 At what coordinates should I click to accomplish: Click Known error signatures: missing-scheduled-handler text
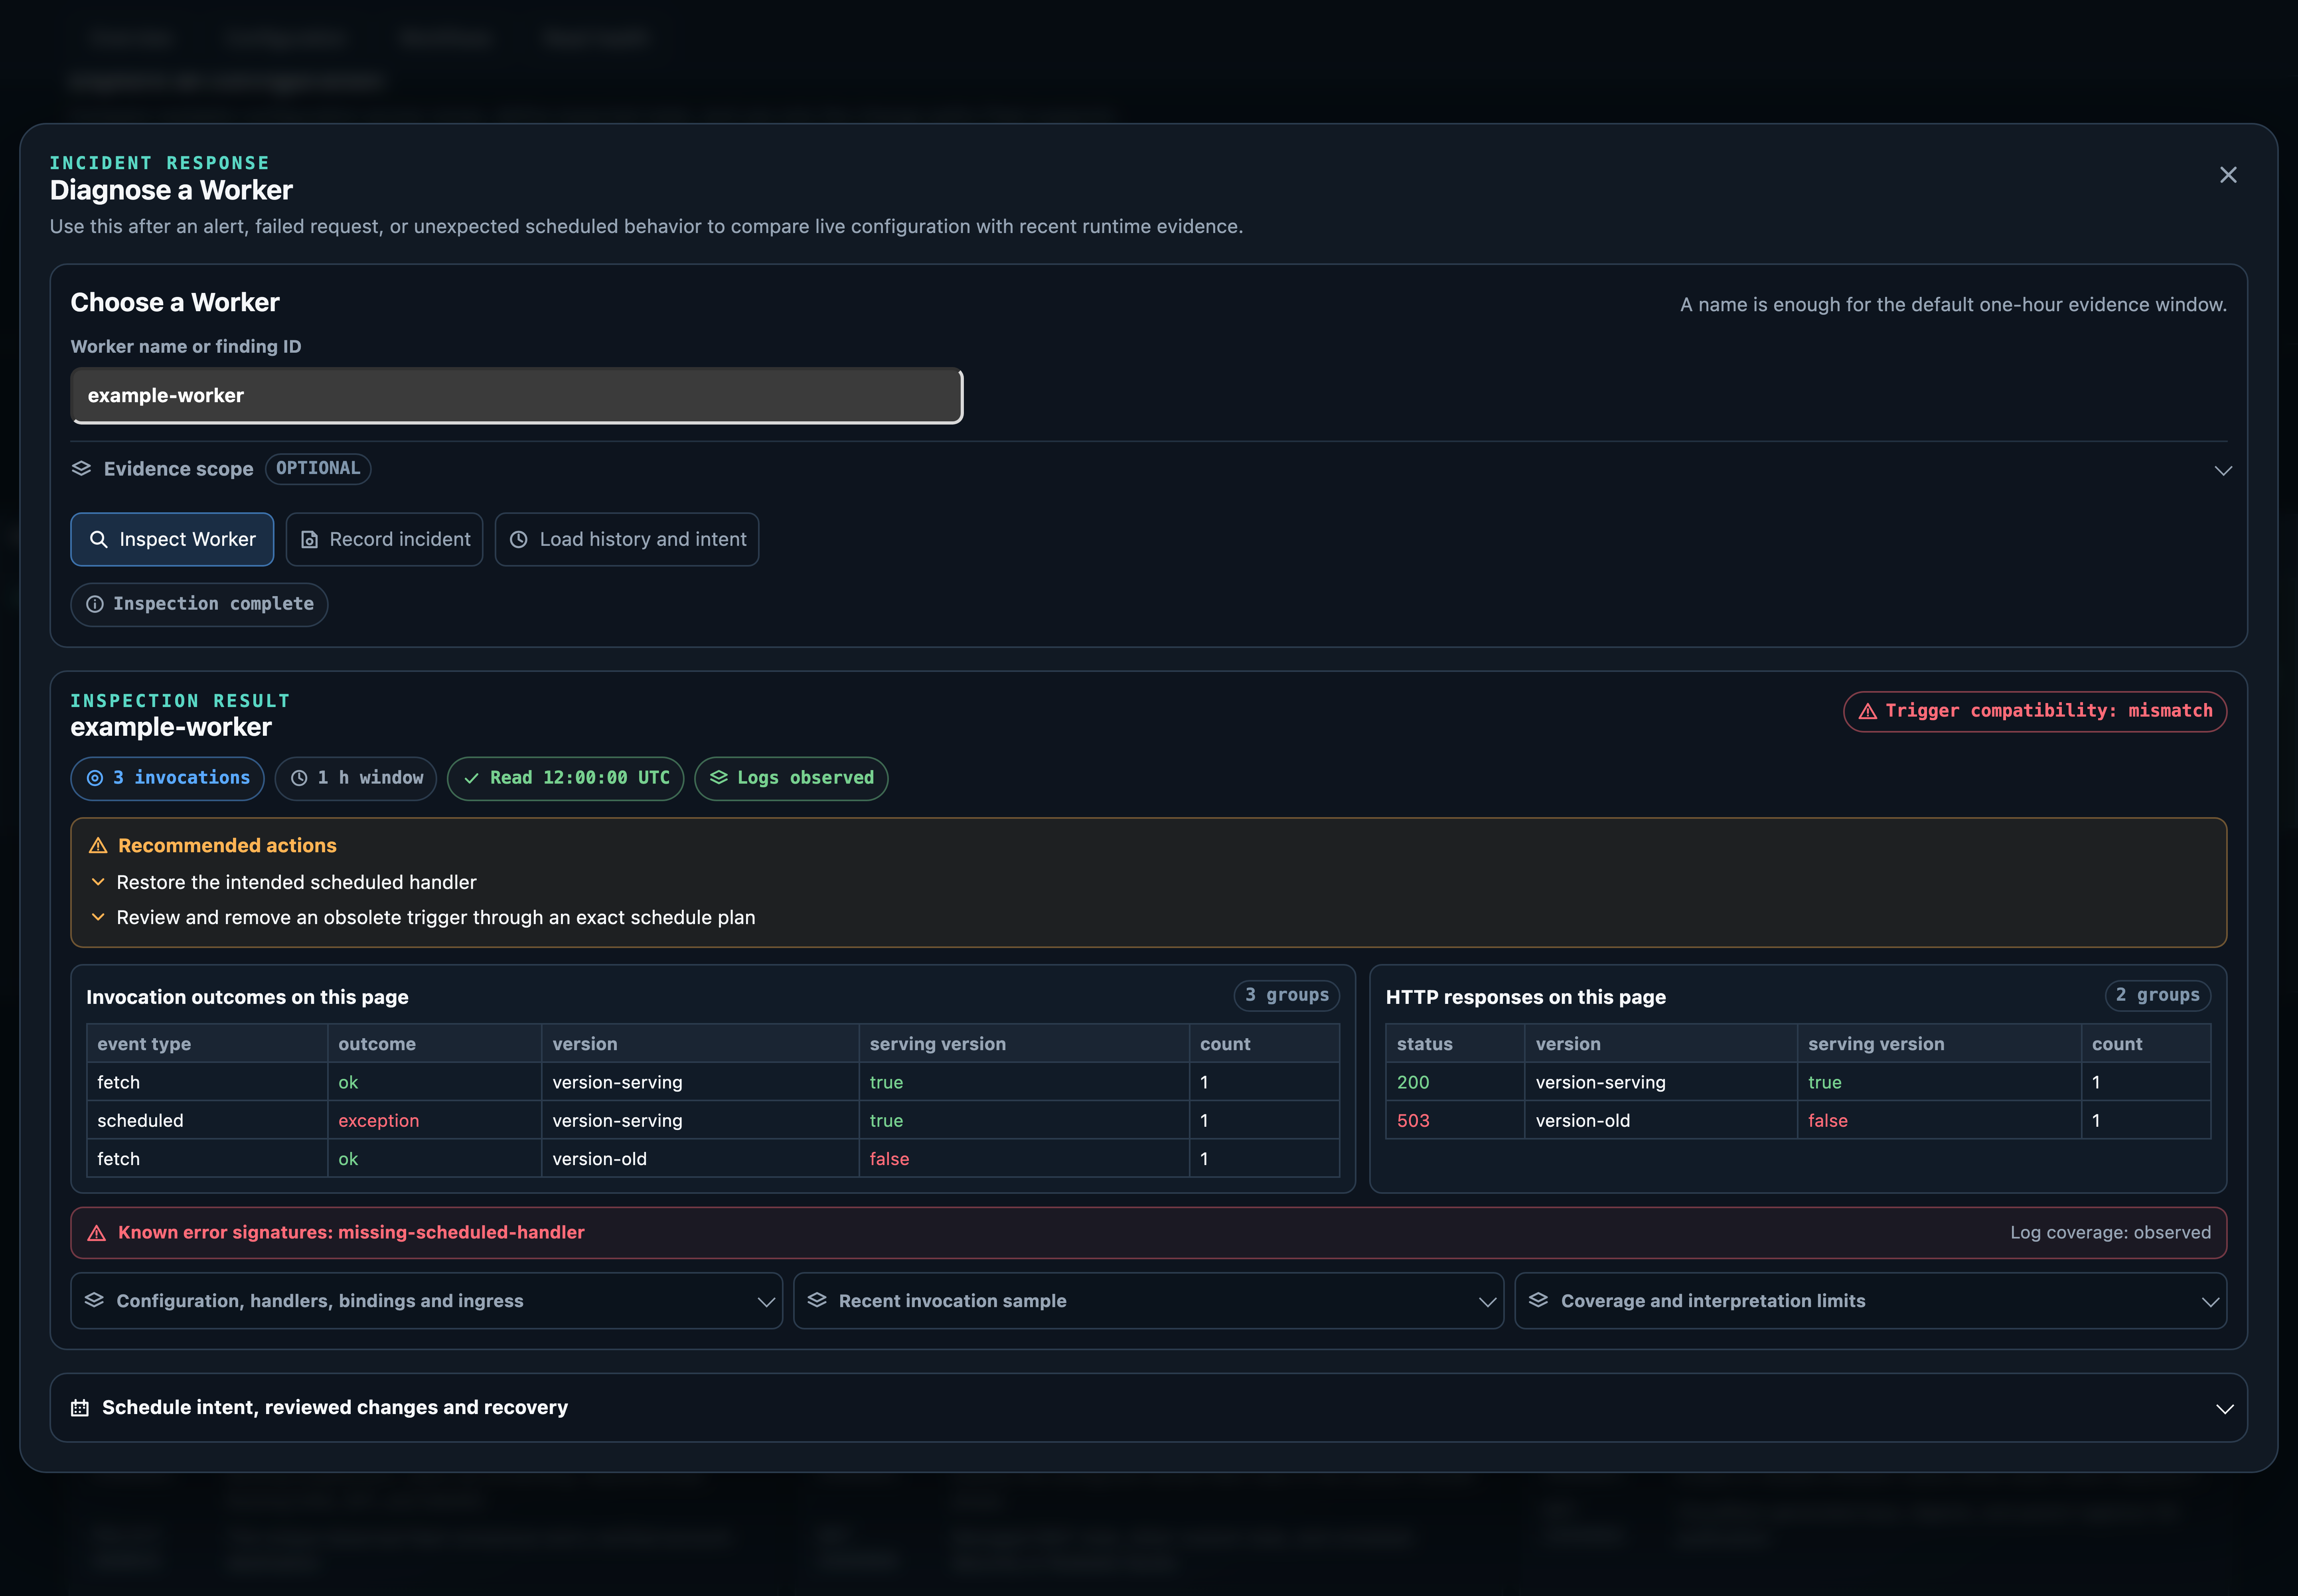tap(351, 1233)
